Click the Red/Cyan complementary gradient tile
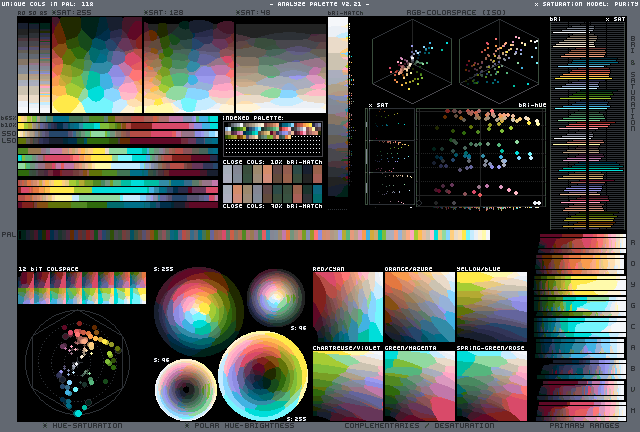640x432 pixels. (x=347, y=308)
